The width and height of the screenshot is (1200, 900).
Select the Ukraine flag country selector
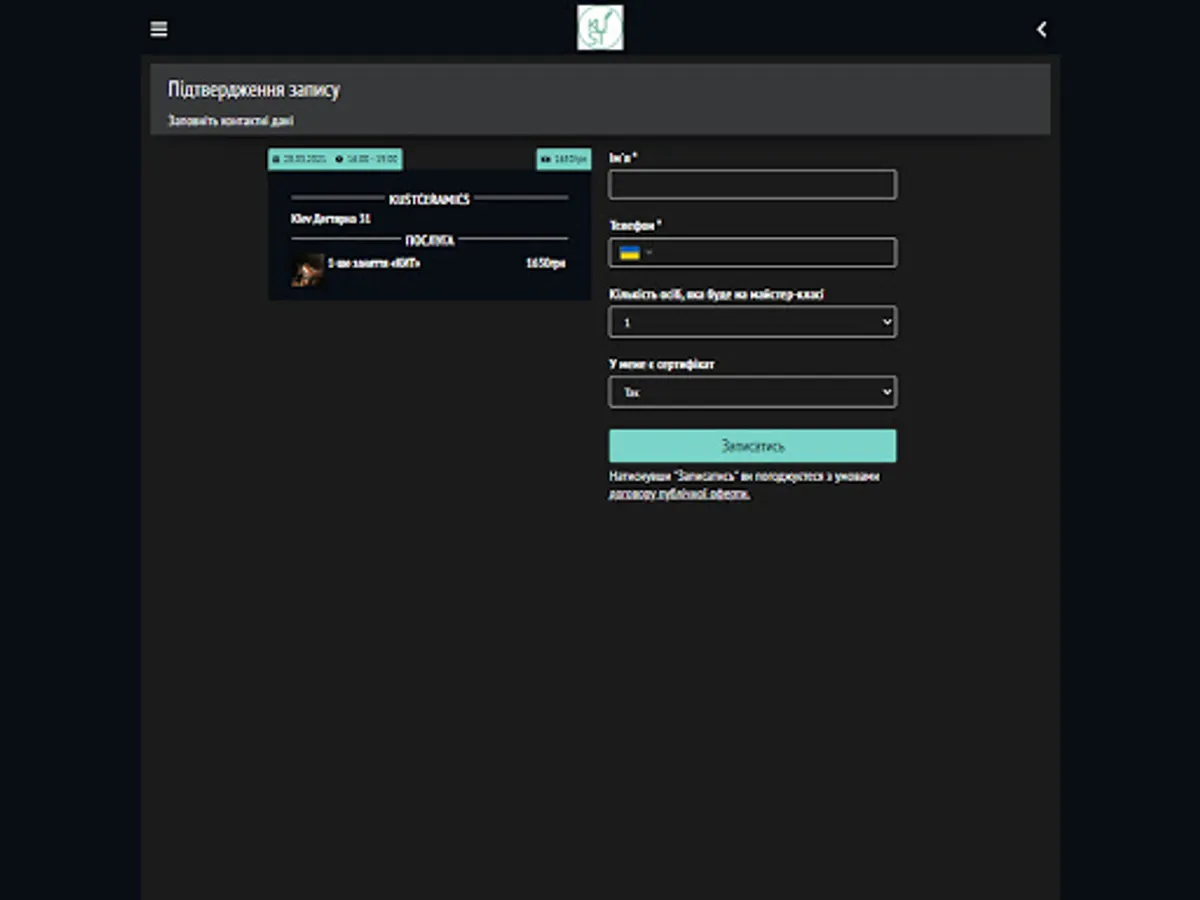(635, 253)
